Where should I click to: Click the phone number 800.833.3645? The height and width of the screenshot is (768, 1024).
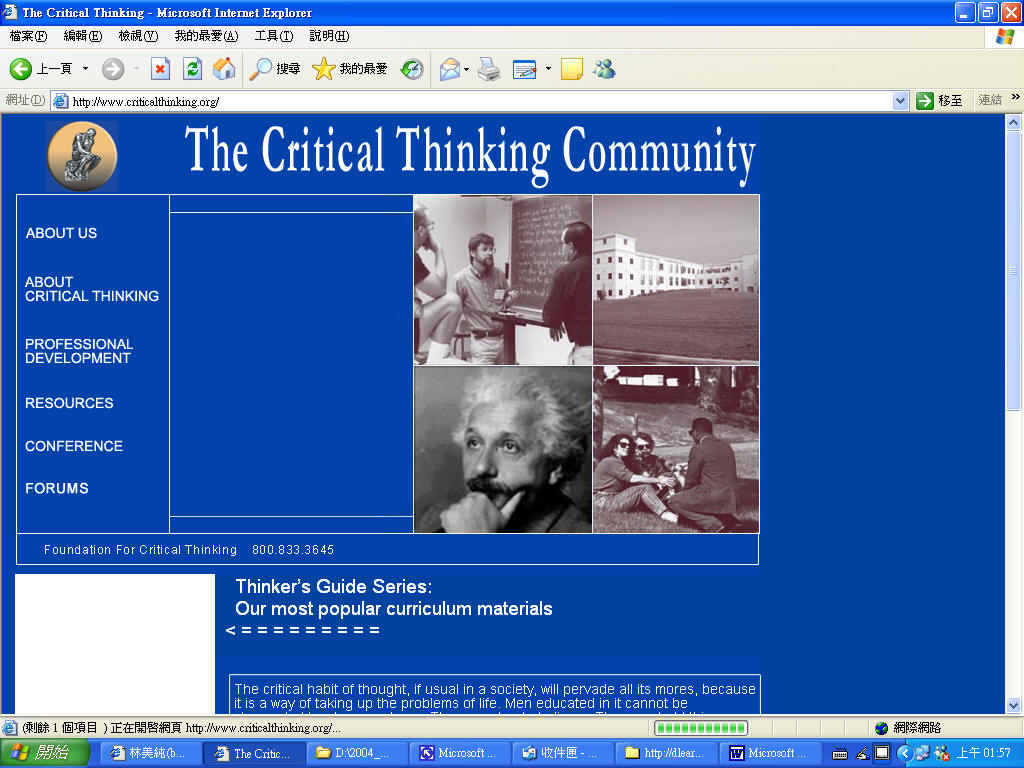click(x=293, y=550)
